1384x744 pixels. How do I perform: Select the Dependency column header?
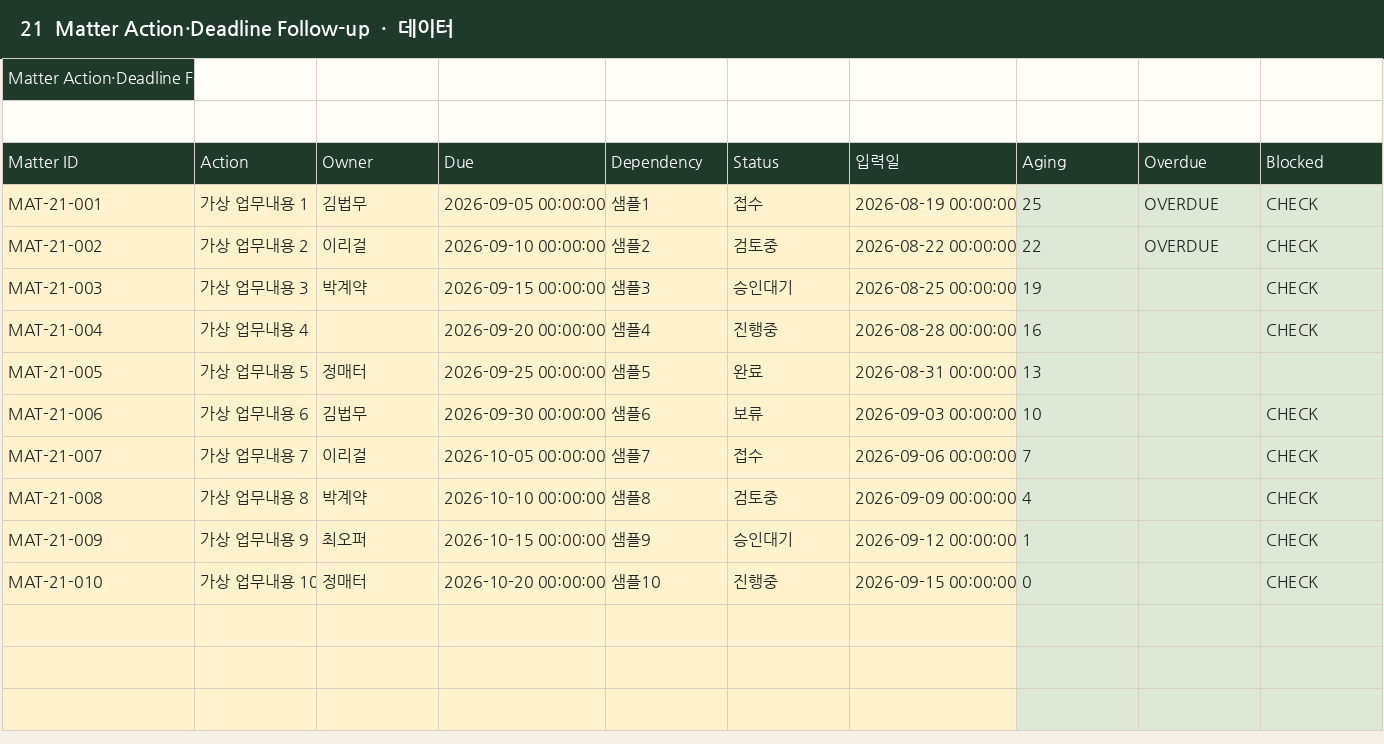pyautogui.click(x=666, y=163)
